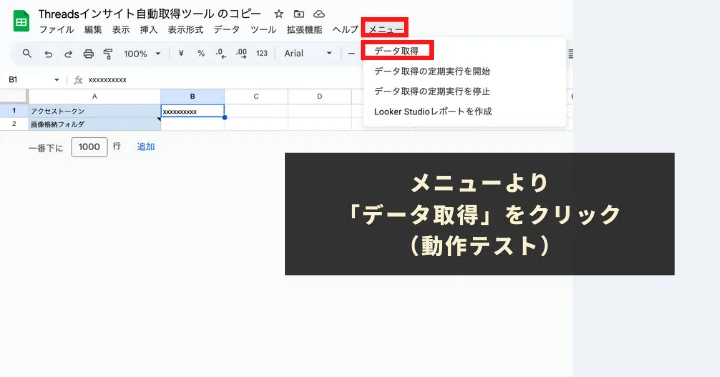Image resolution: width=720 pixels, height=377 pixels.
Task: Click the spreadsheet title text
Action: (150, 14)
